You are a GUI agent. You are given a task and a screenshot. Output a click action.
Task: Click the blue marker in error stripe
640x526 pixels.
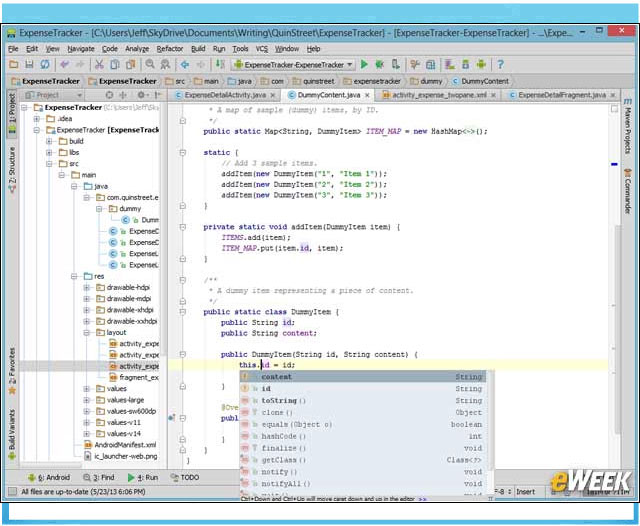614,164
